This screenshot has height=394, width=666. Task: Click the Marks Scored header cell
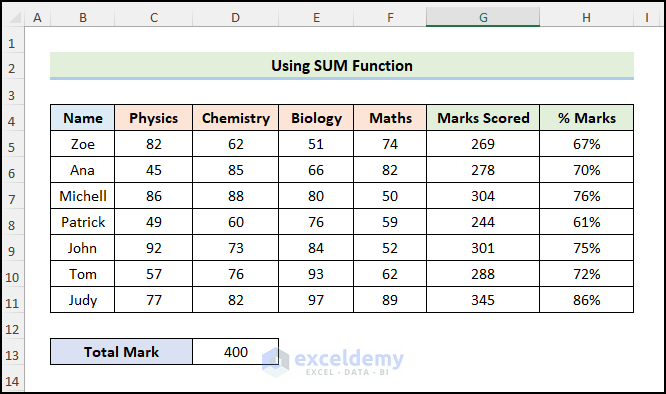(483, 118)
